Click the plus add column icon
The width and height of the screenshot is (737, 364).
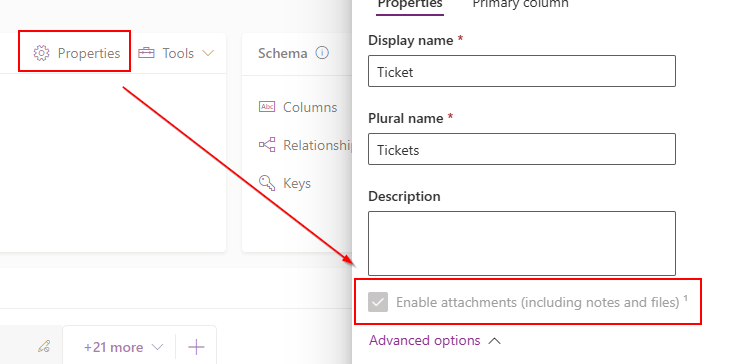pyautogui.click(x=196, y=348)
